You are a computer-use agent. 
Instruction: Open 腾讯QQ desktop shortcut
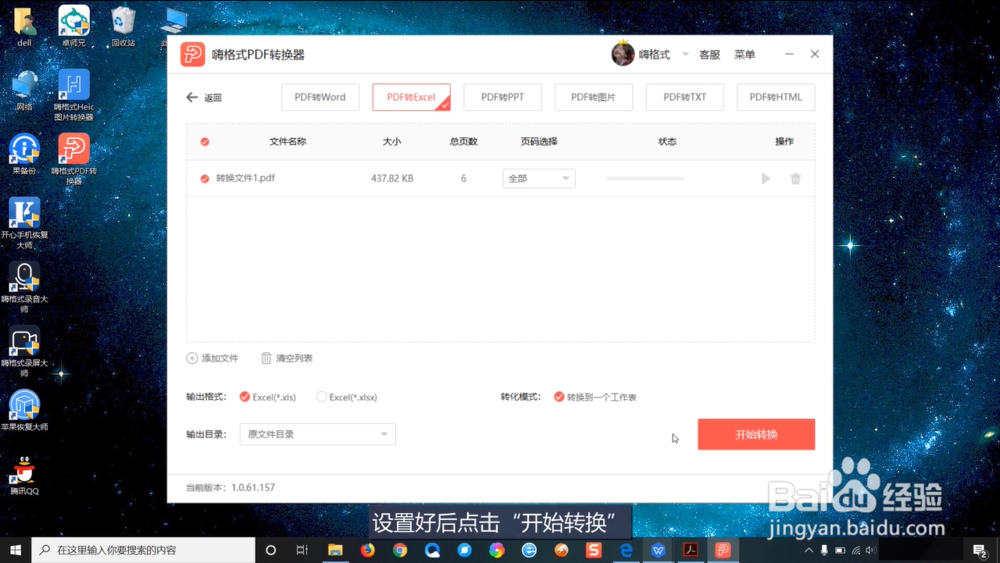tap(24, 475)
